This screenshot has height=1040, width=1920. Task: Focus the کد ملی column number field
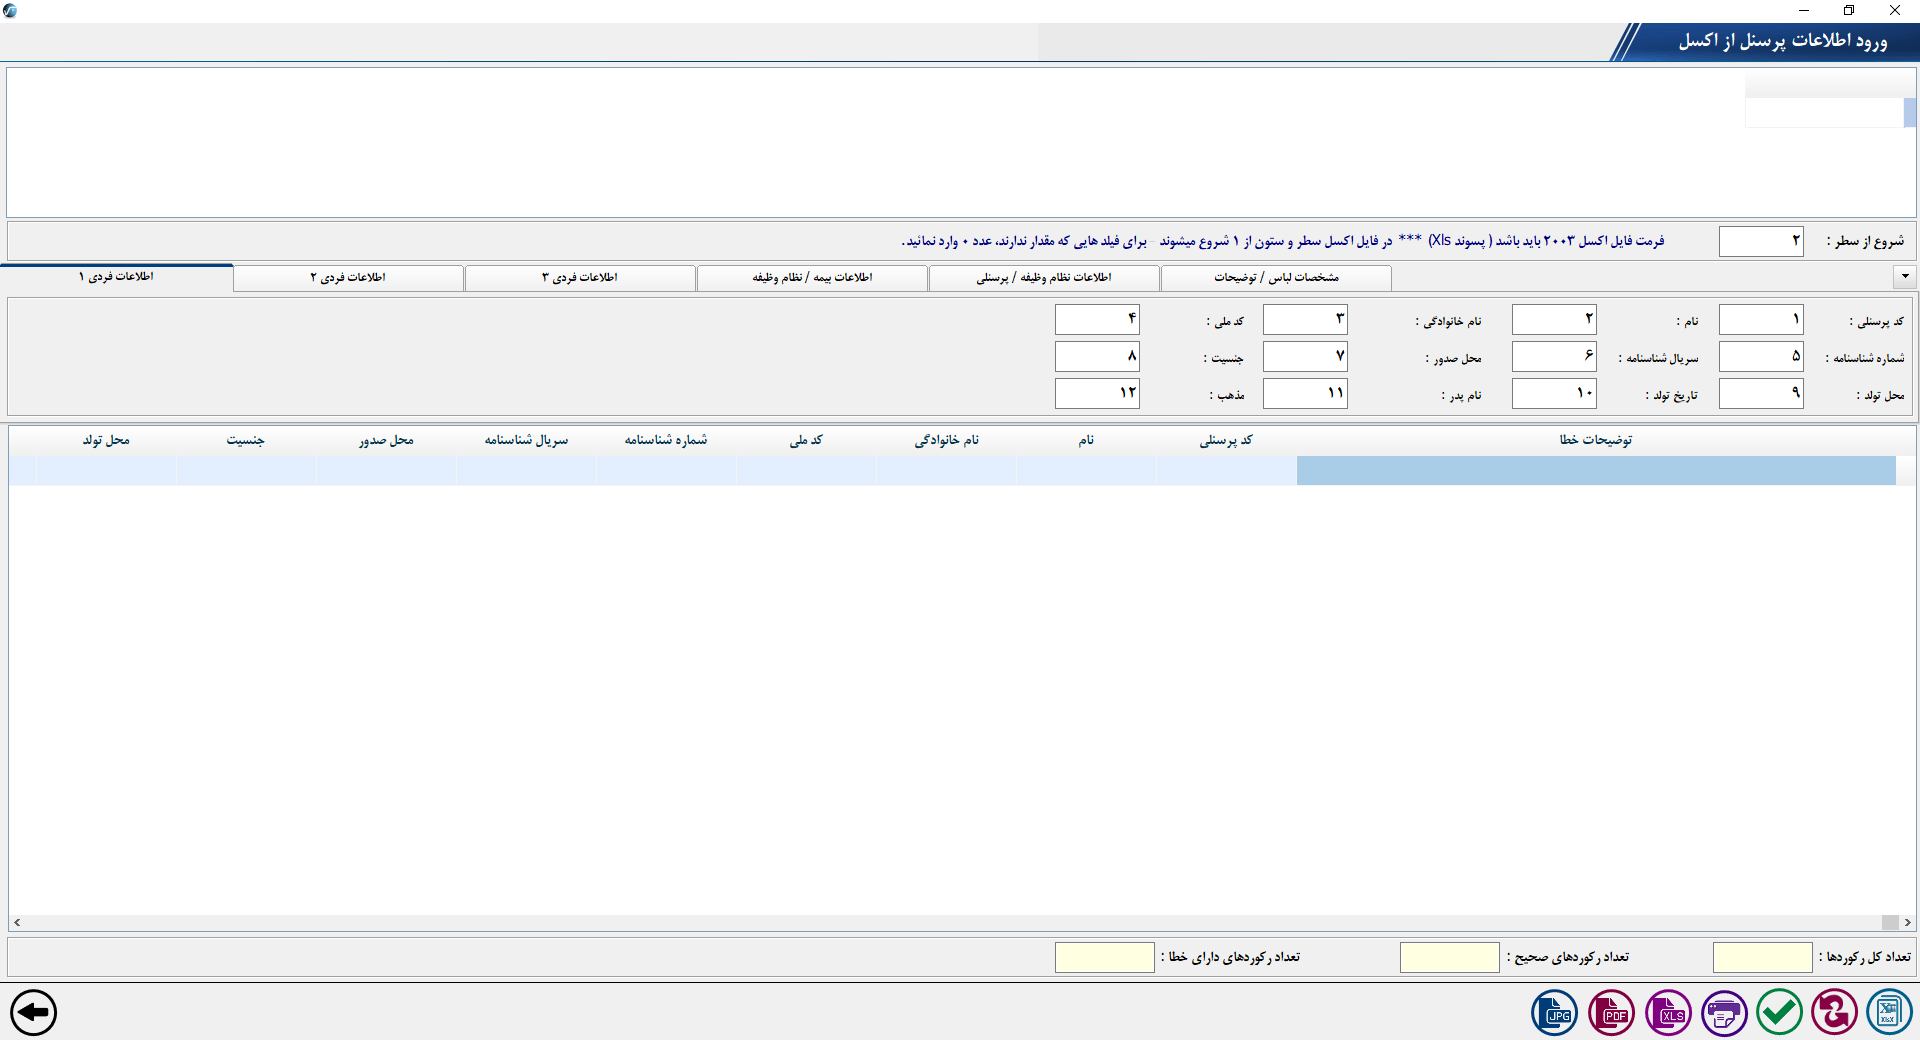1096,320
